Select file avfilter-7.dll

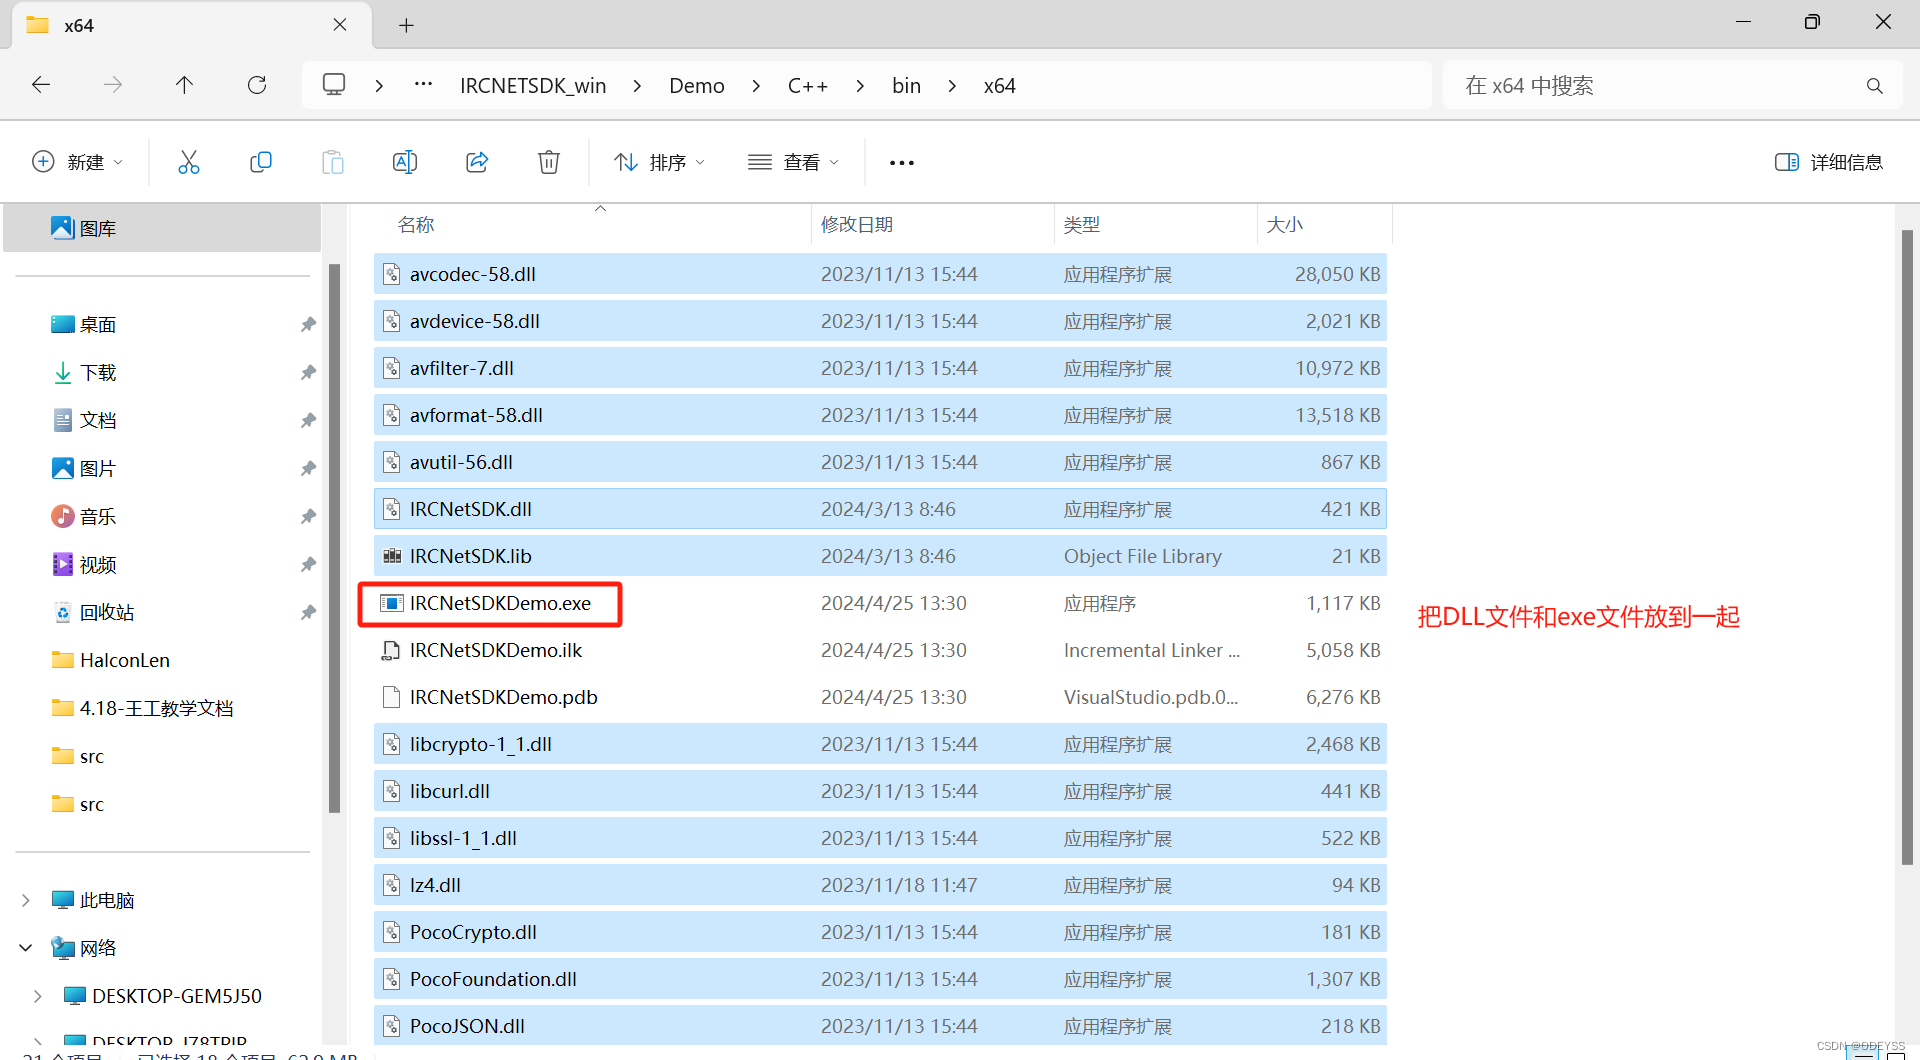880,368
